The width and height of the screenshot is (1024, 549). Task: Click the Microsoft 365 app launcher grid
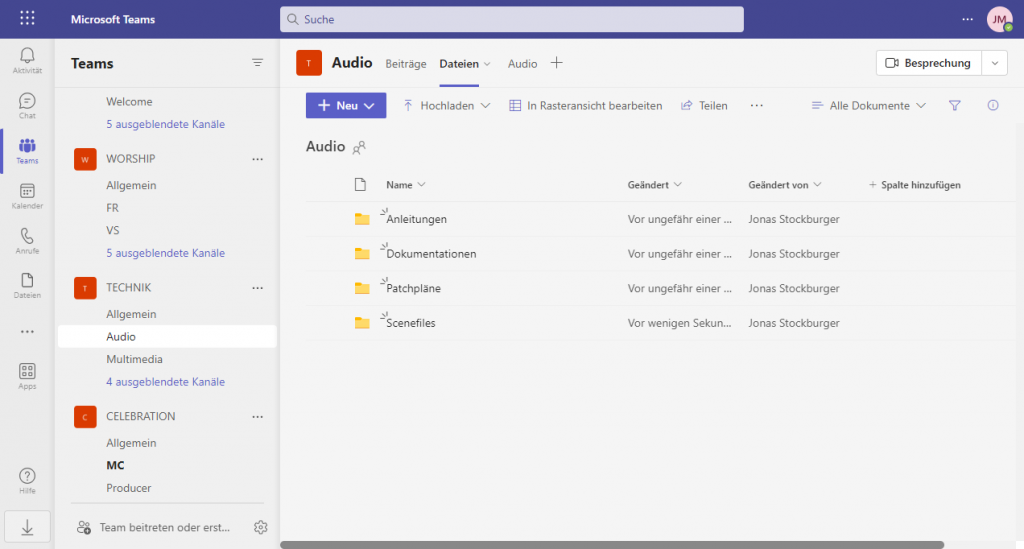[x=27, y=19]
